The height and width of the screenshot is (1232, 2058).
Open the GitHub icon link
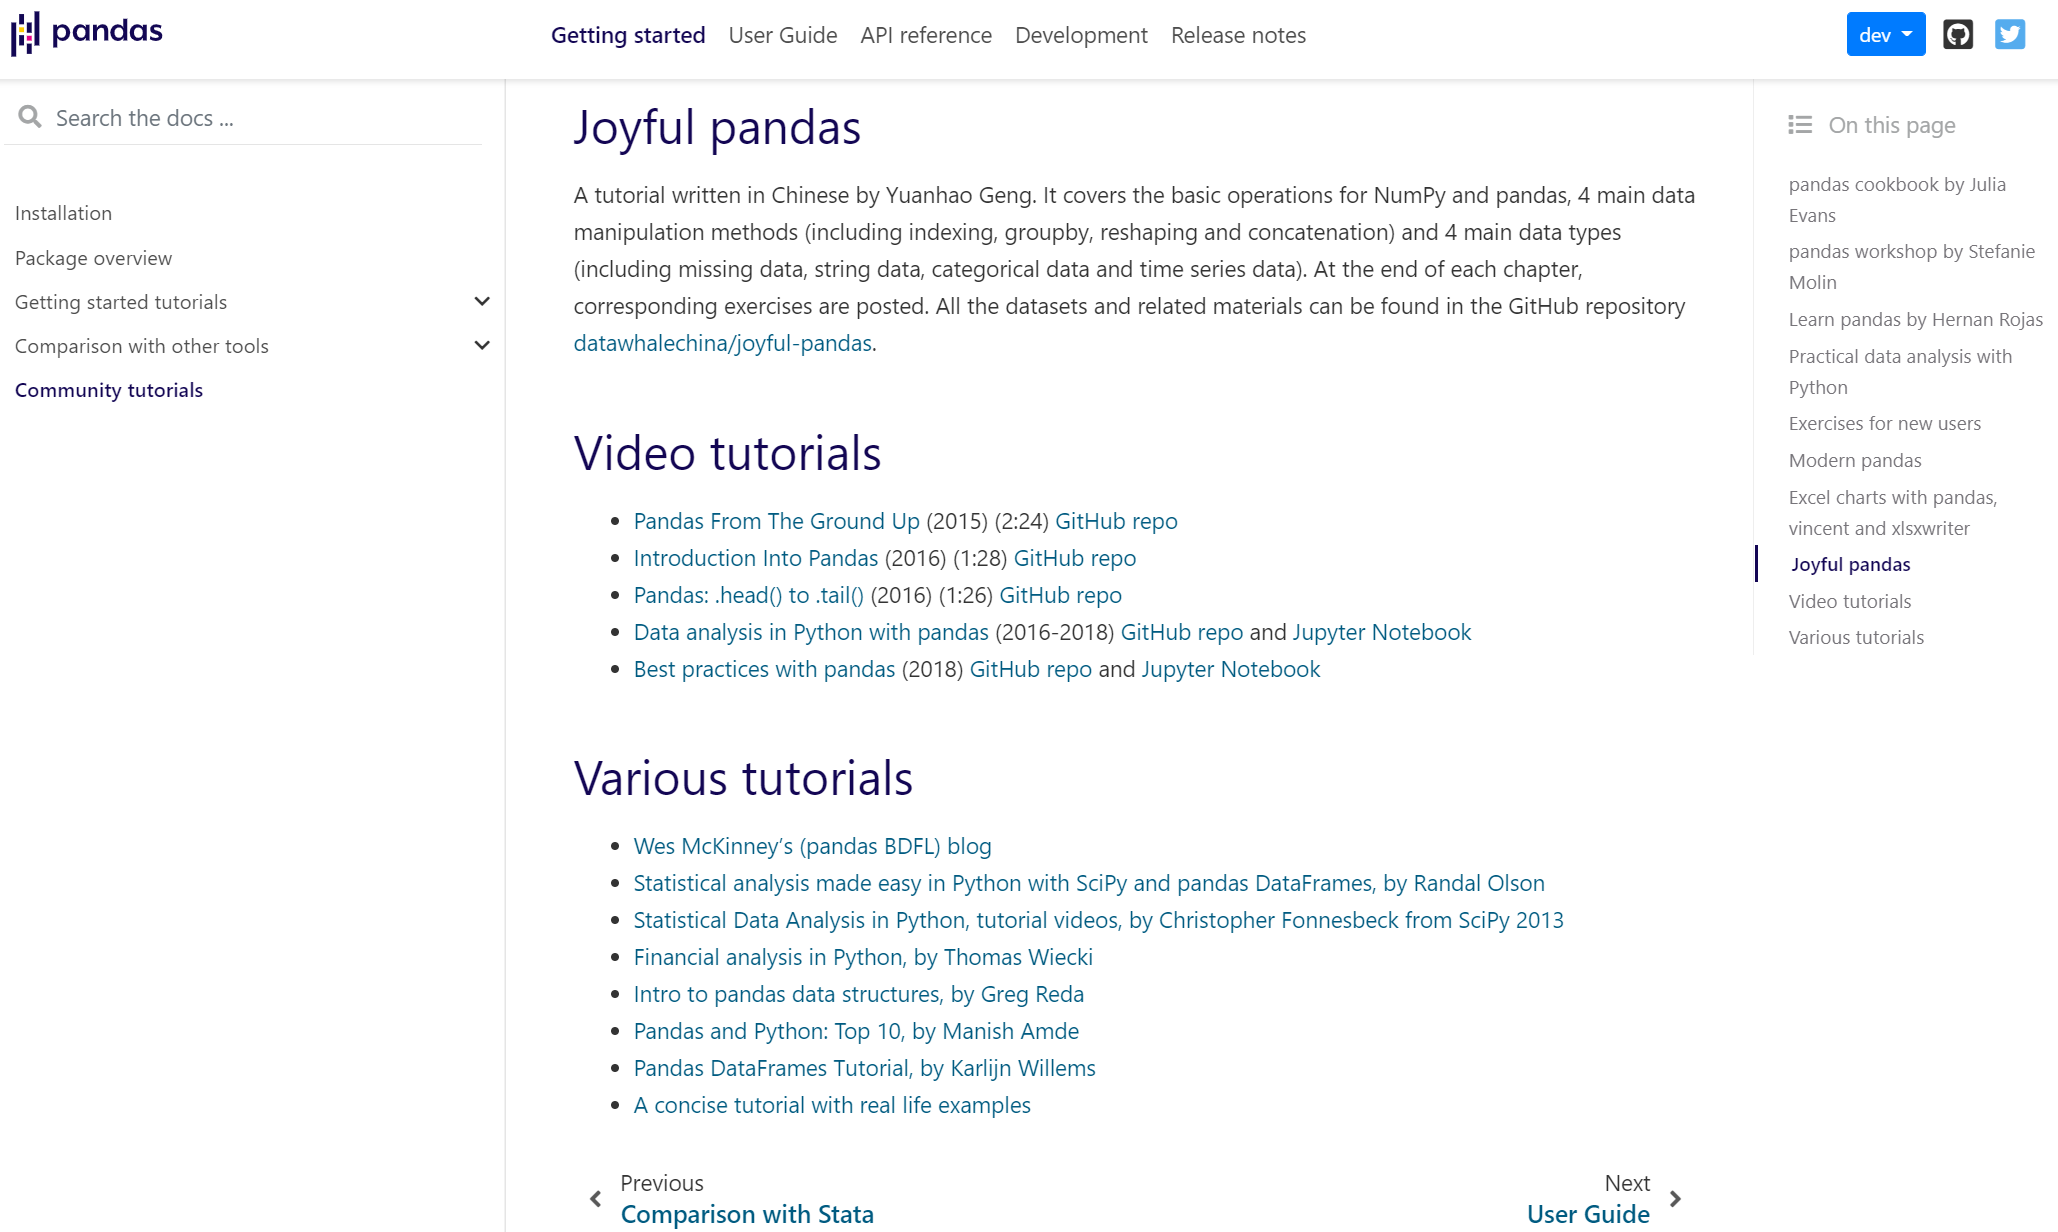tap(1957, 35)
